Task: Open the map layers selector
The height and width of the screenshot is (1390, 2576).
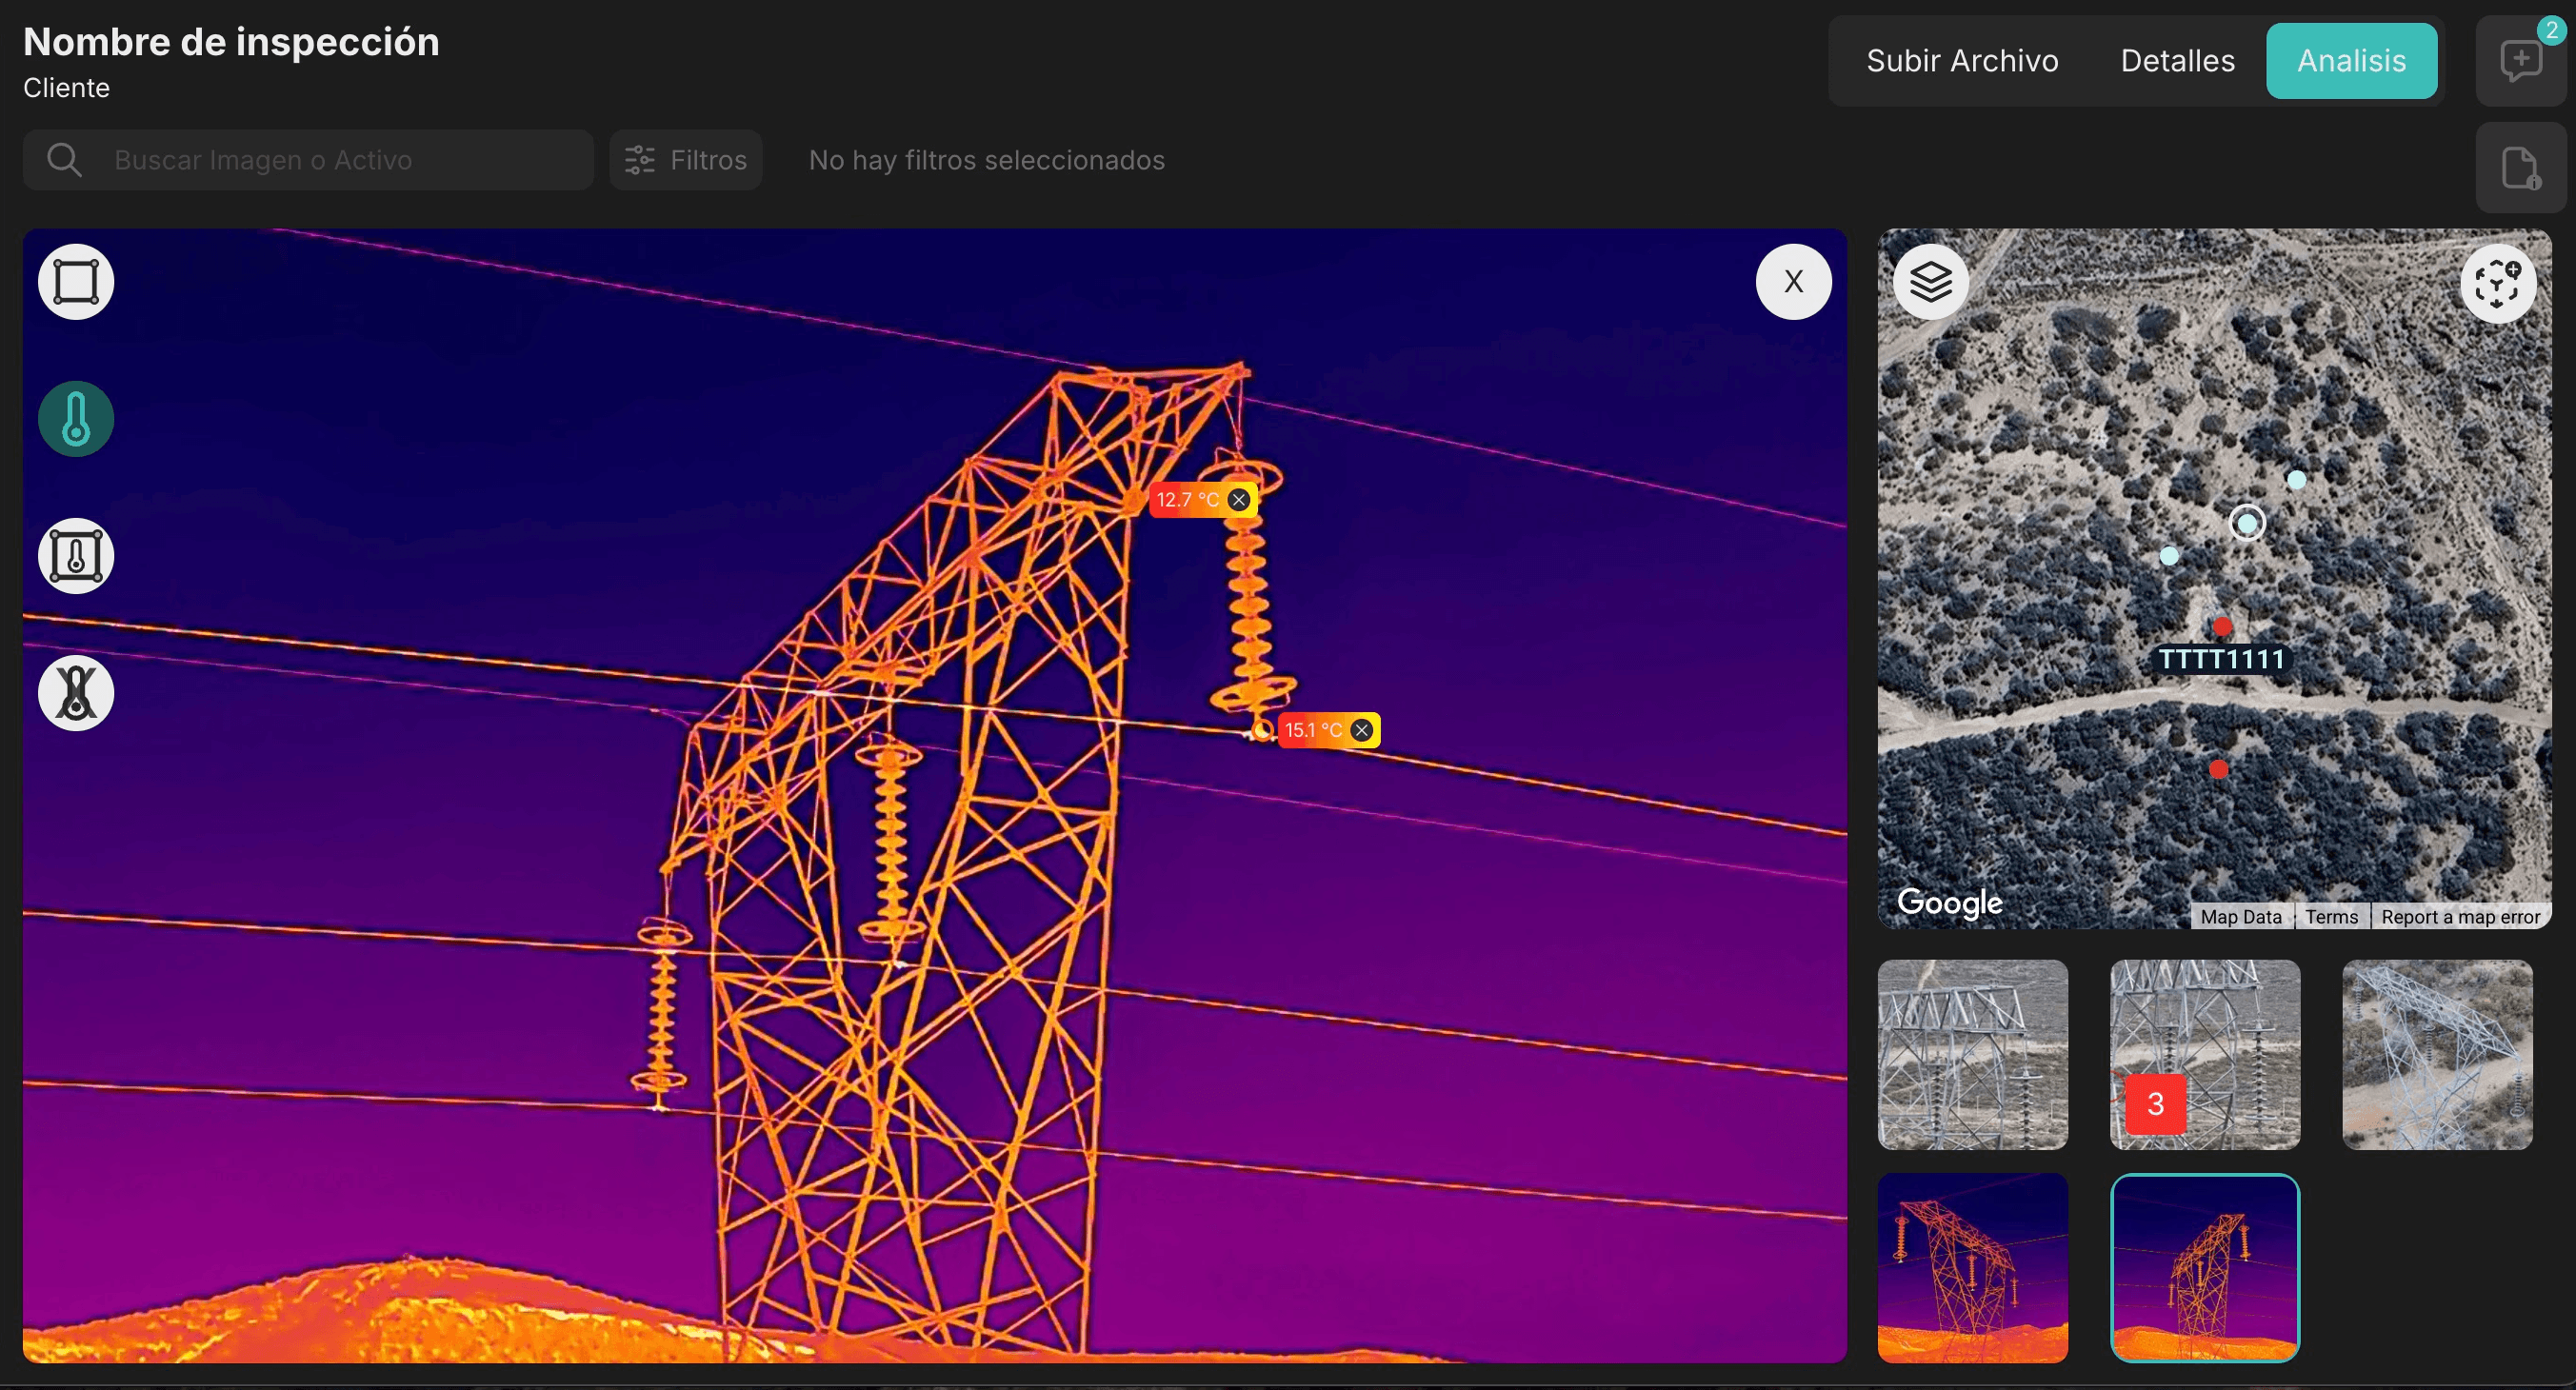Action: (x=1930, y=282)
